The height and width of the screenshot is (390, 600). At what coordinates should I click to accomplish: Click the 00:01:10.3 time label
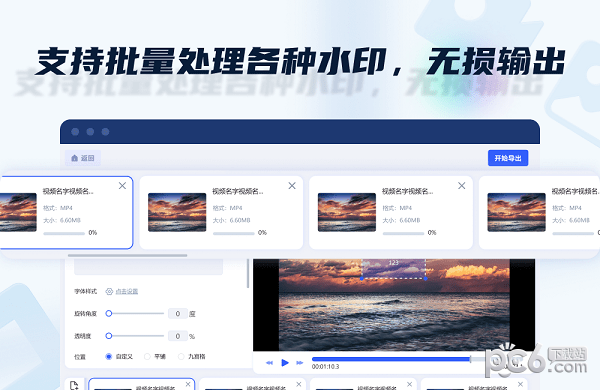coord(325,367)
